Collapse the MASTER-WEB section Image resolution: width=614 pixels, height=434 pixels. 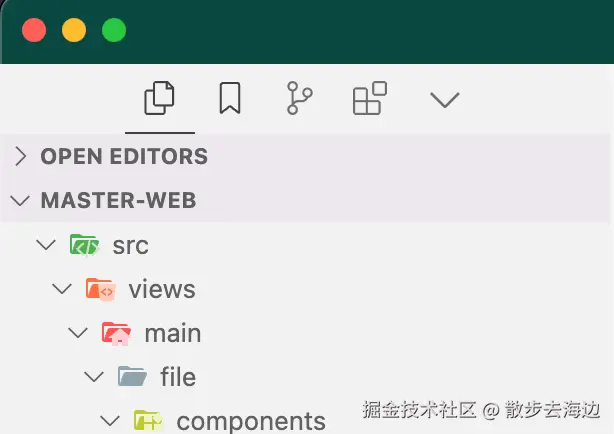click(20, 200)
